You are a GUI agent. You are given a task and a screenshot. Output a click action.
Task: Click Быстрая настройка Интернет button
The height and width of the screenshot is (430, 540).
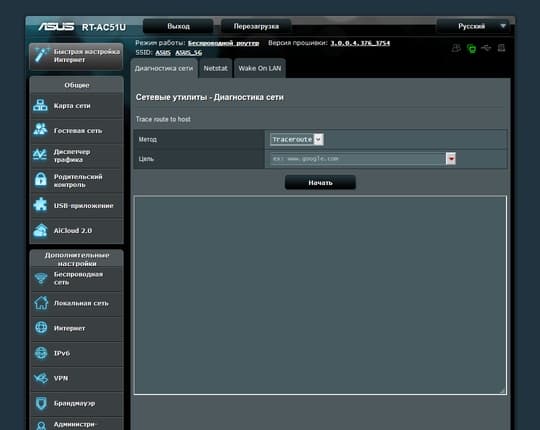pyautogui.click(x=76, y=56)
